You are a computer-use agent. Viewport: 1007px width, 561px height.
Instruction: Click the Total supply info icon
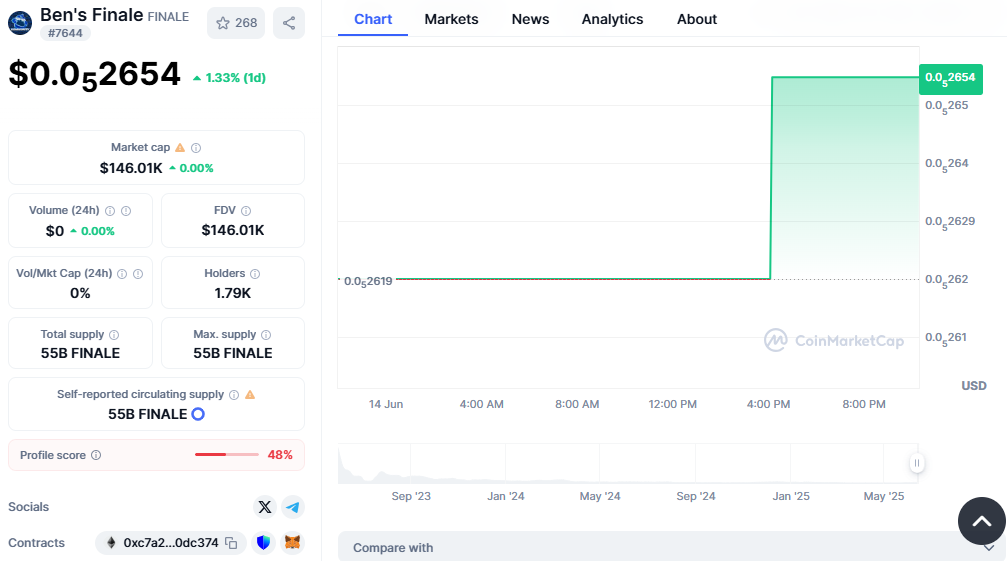pos(114,334)
